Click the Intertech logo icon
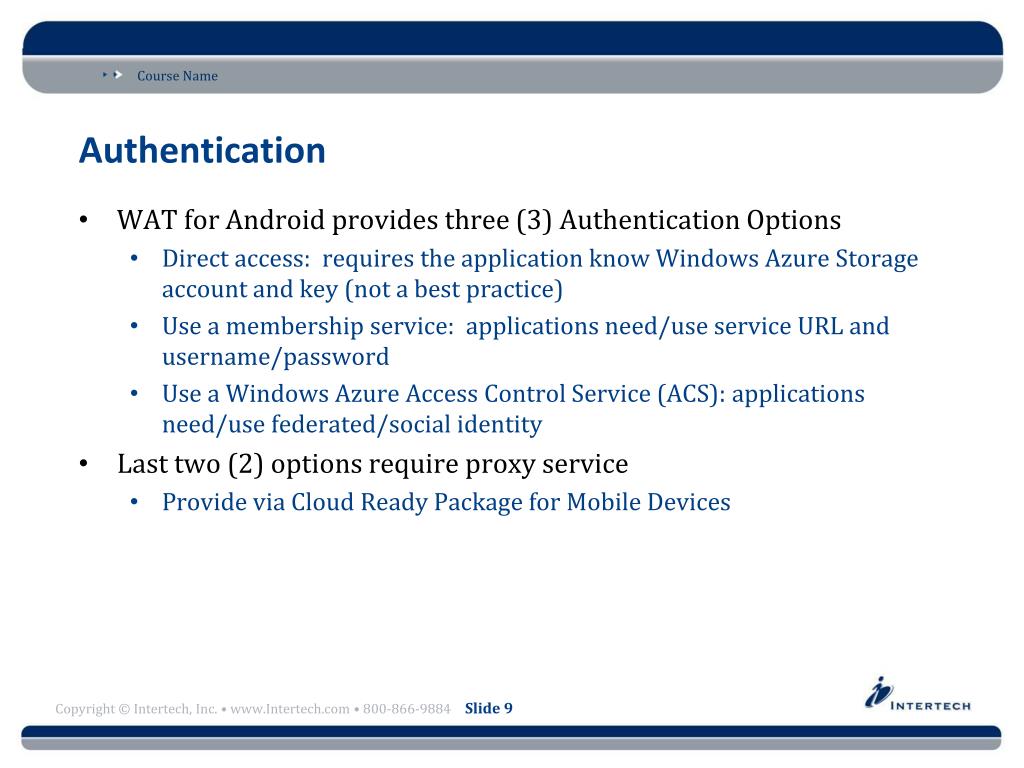 click(x=878, y=692)
